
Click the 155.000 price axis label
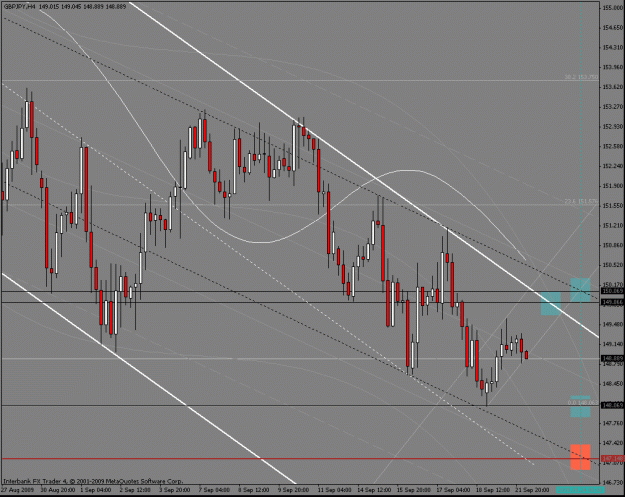pyautogui.click(x=613, y=8)
